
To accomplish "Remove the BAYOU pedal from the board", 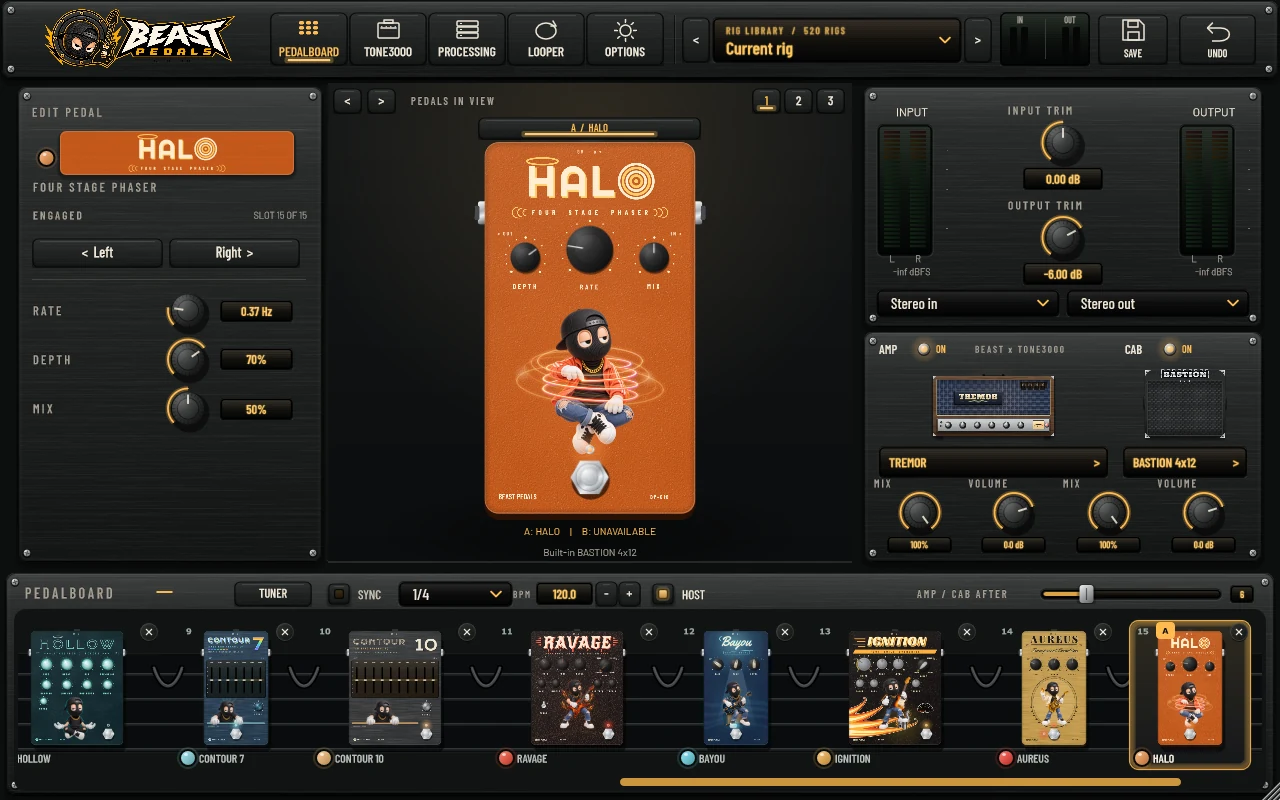I will pyautogui.click(x=785, y=632).
